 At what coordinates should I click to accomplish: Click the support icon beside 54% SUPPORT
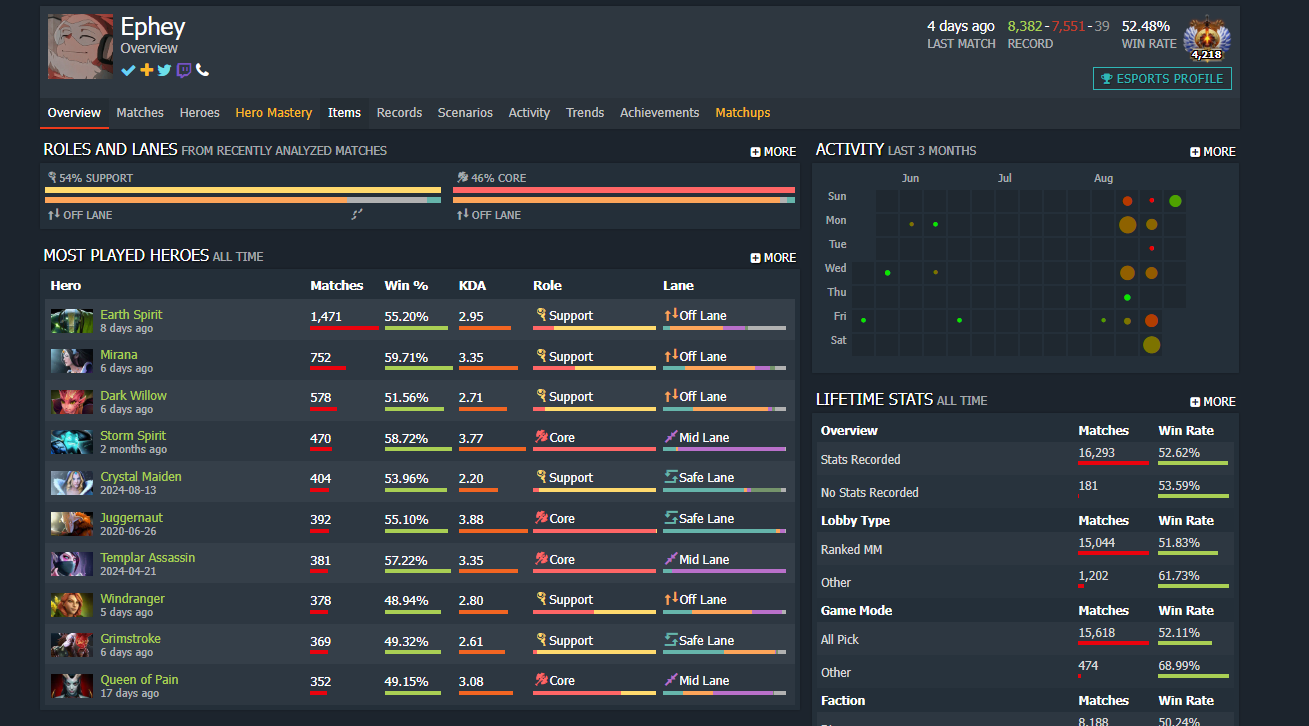52,178
